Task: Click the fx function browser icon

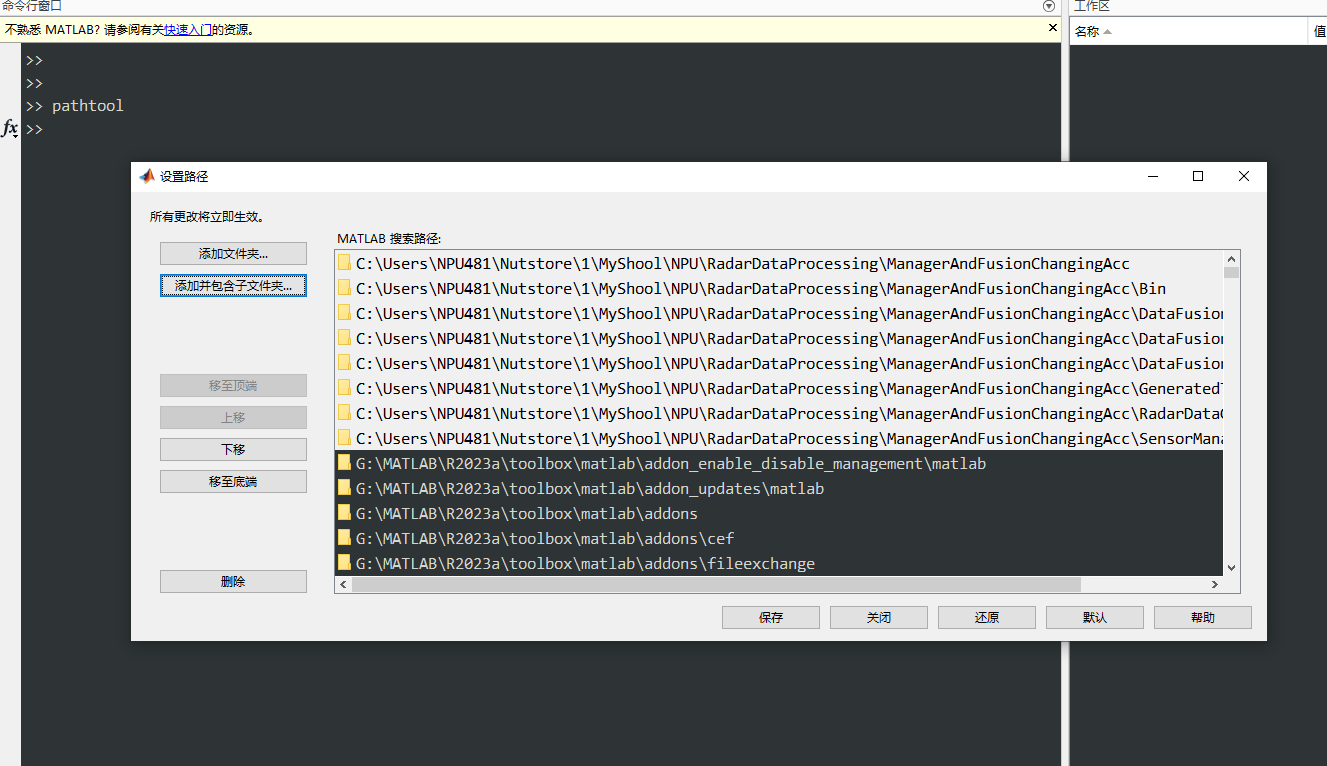Action: point(10,129)
